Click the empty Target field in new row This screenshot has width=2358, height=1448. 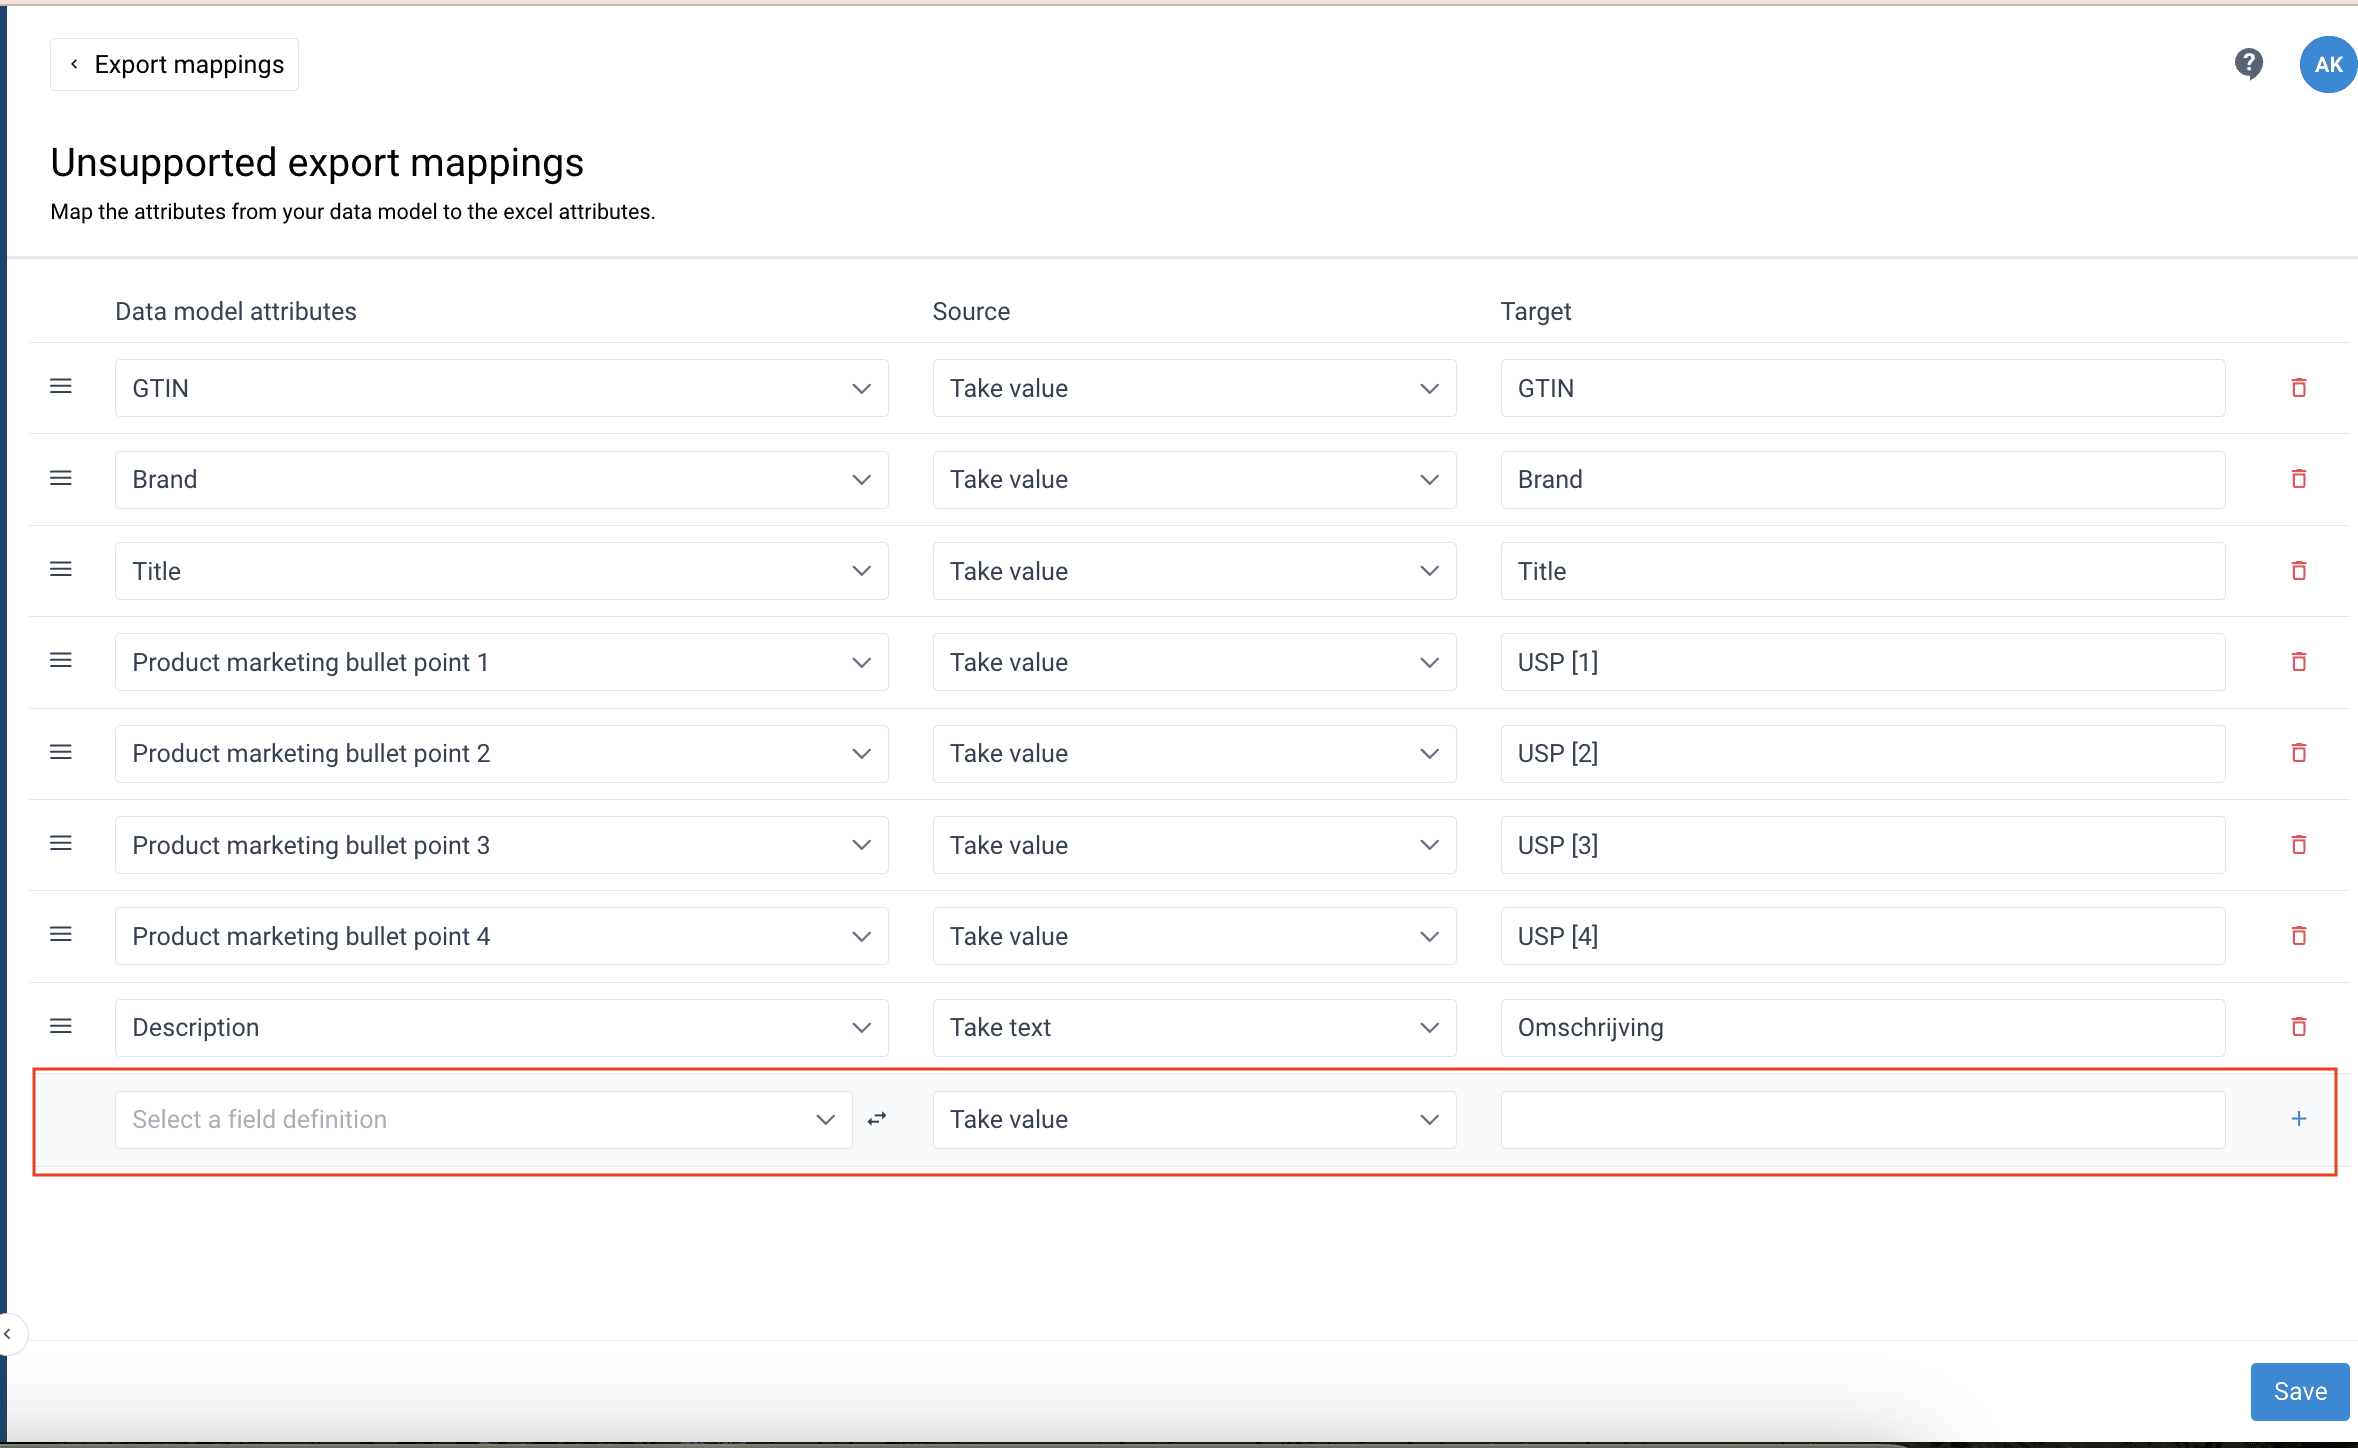coord(1862,1119)
